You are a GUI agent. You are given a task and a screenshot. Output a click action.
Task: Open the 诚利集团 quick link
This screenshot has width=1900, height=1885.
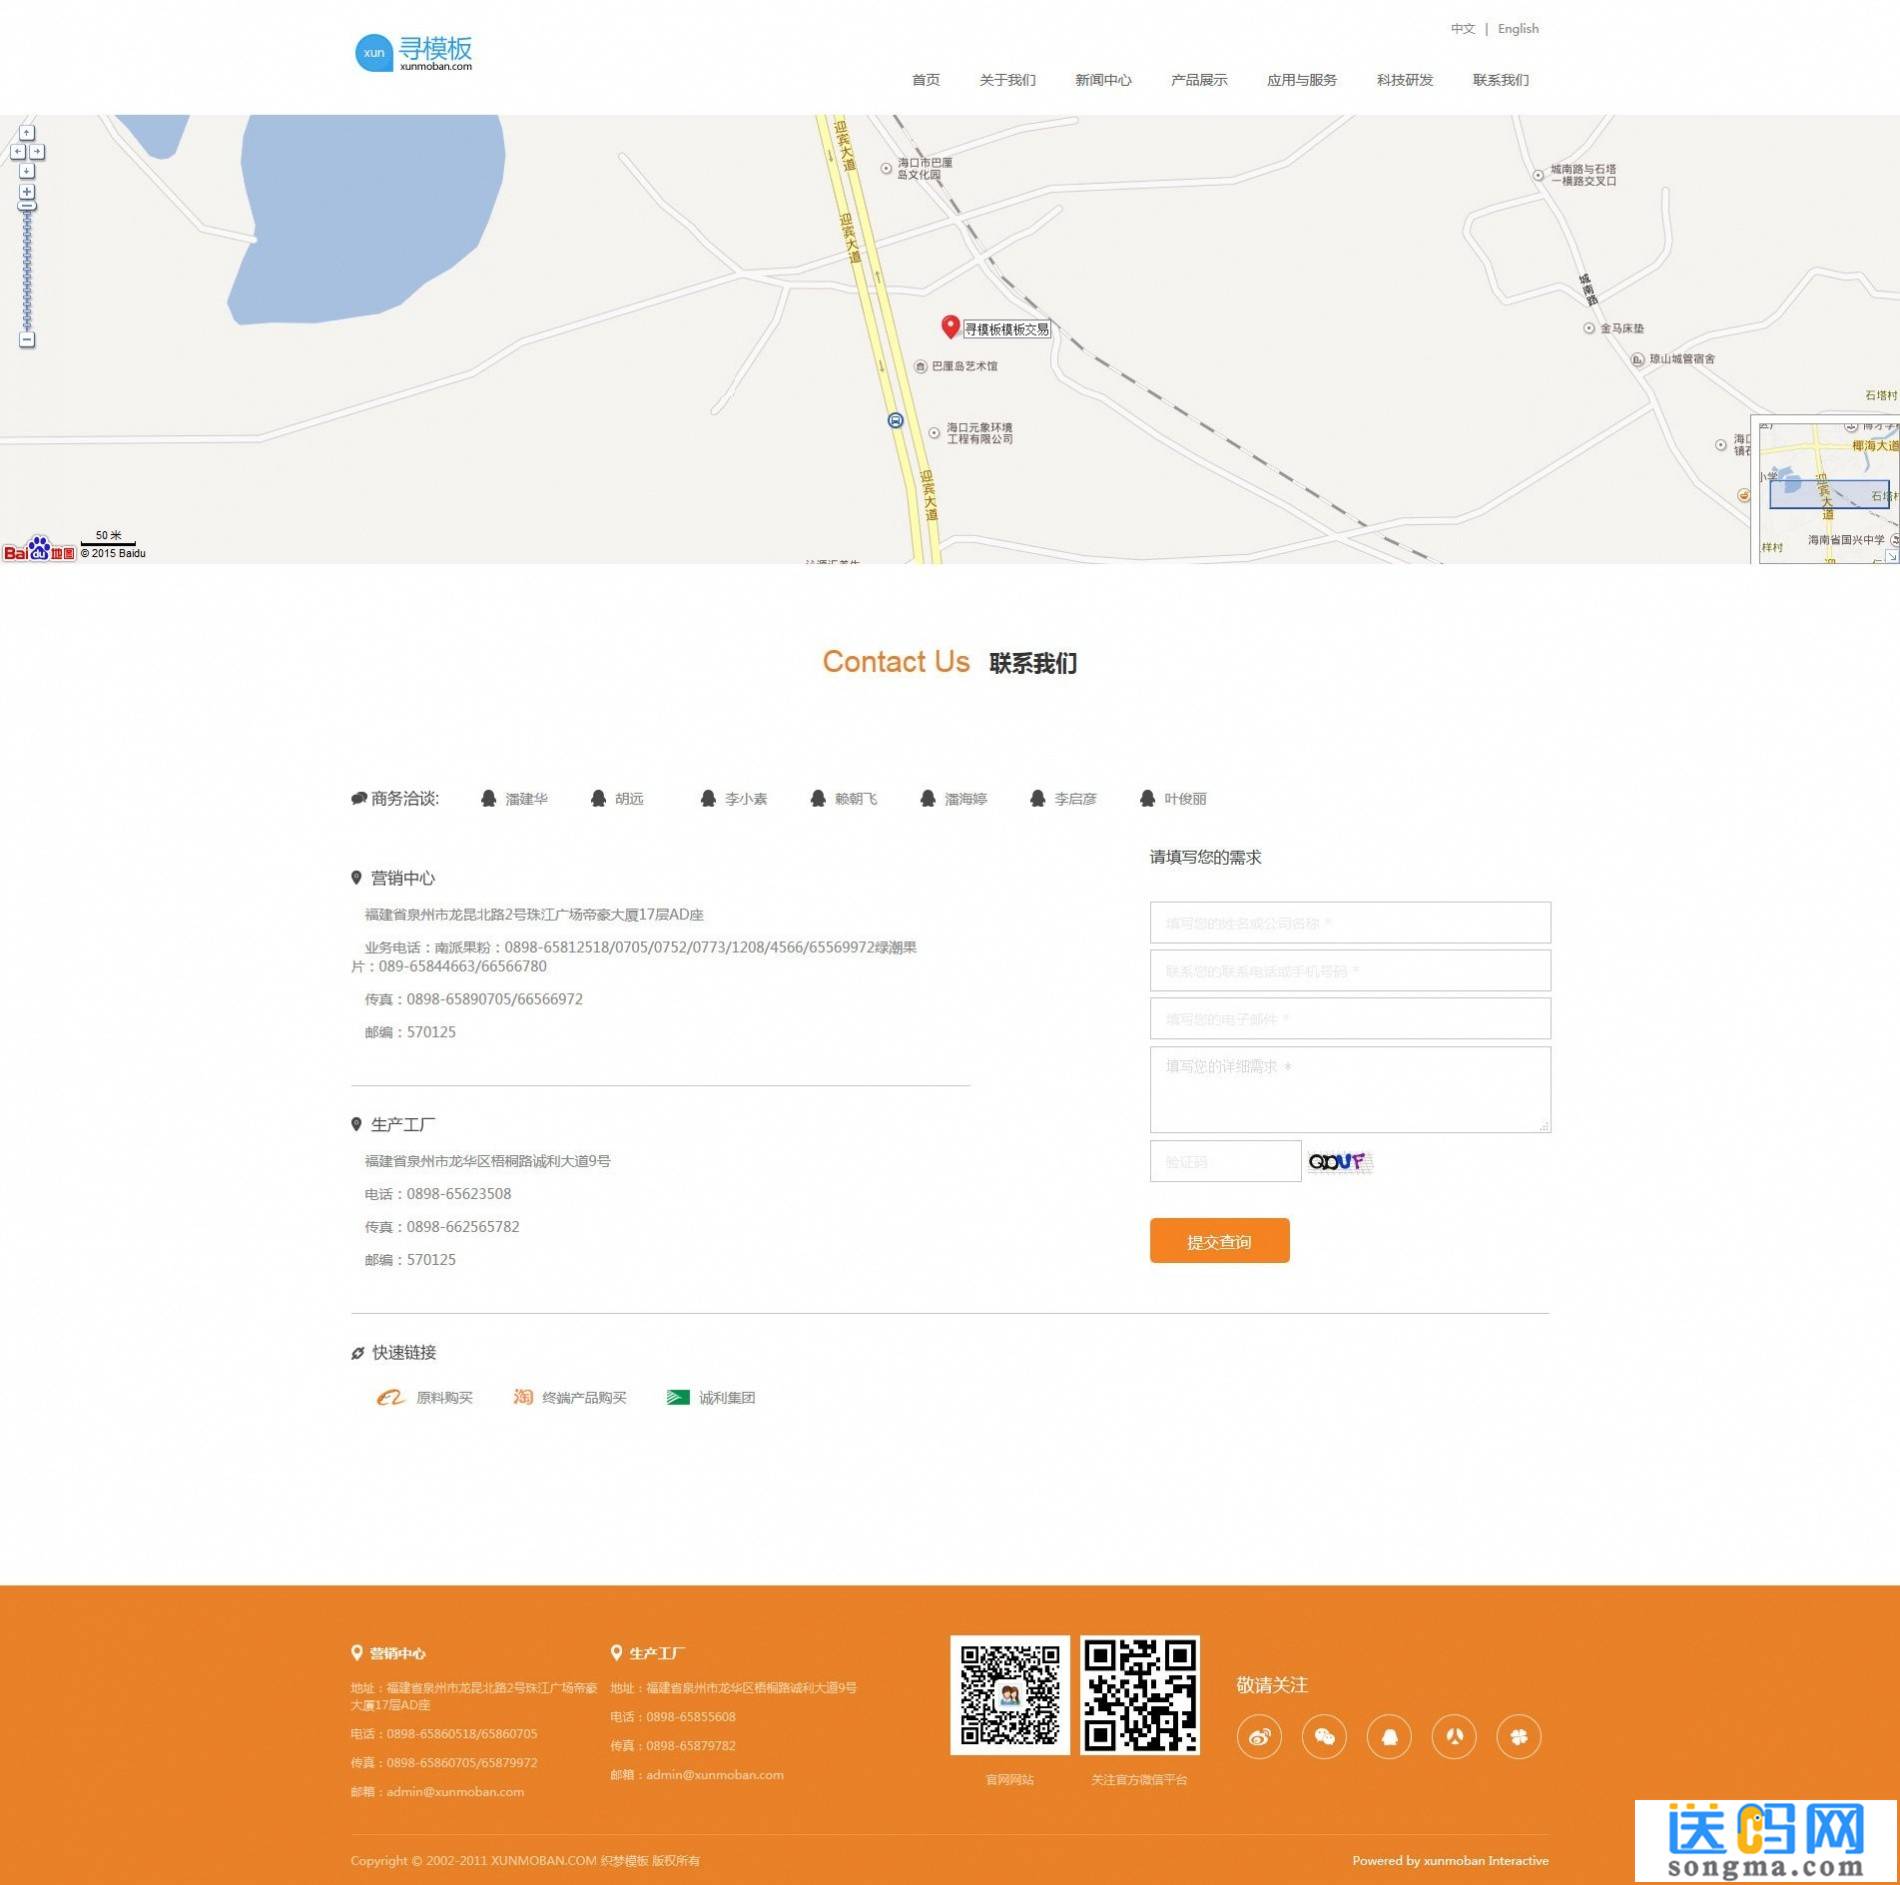tap(727, 1398)
